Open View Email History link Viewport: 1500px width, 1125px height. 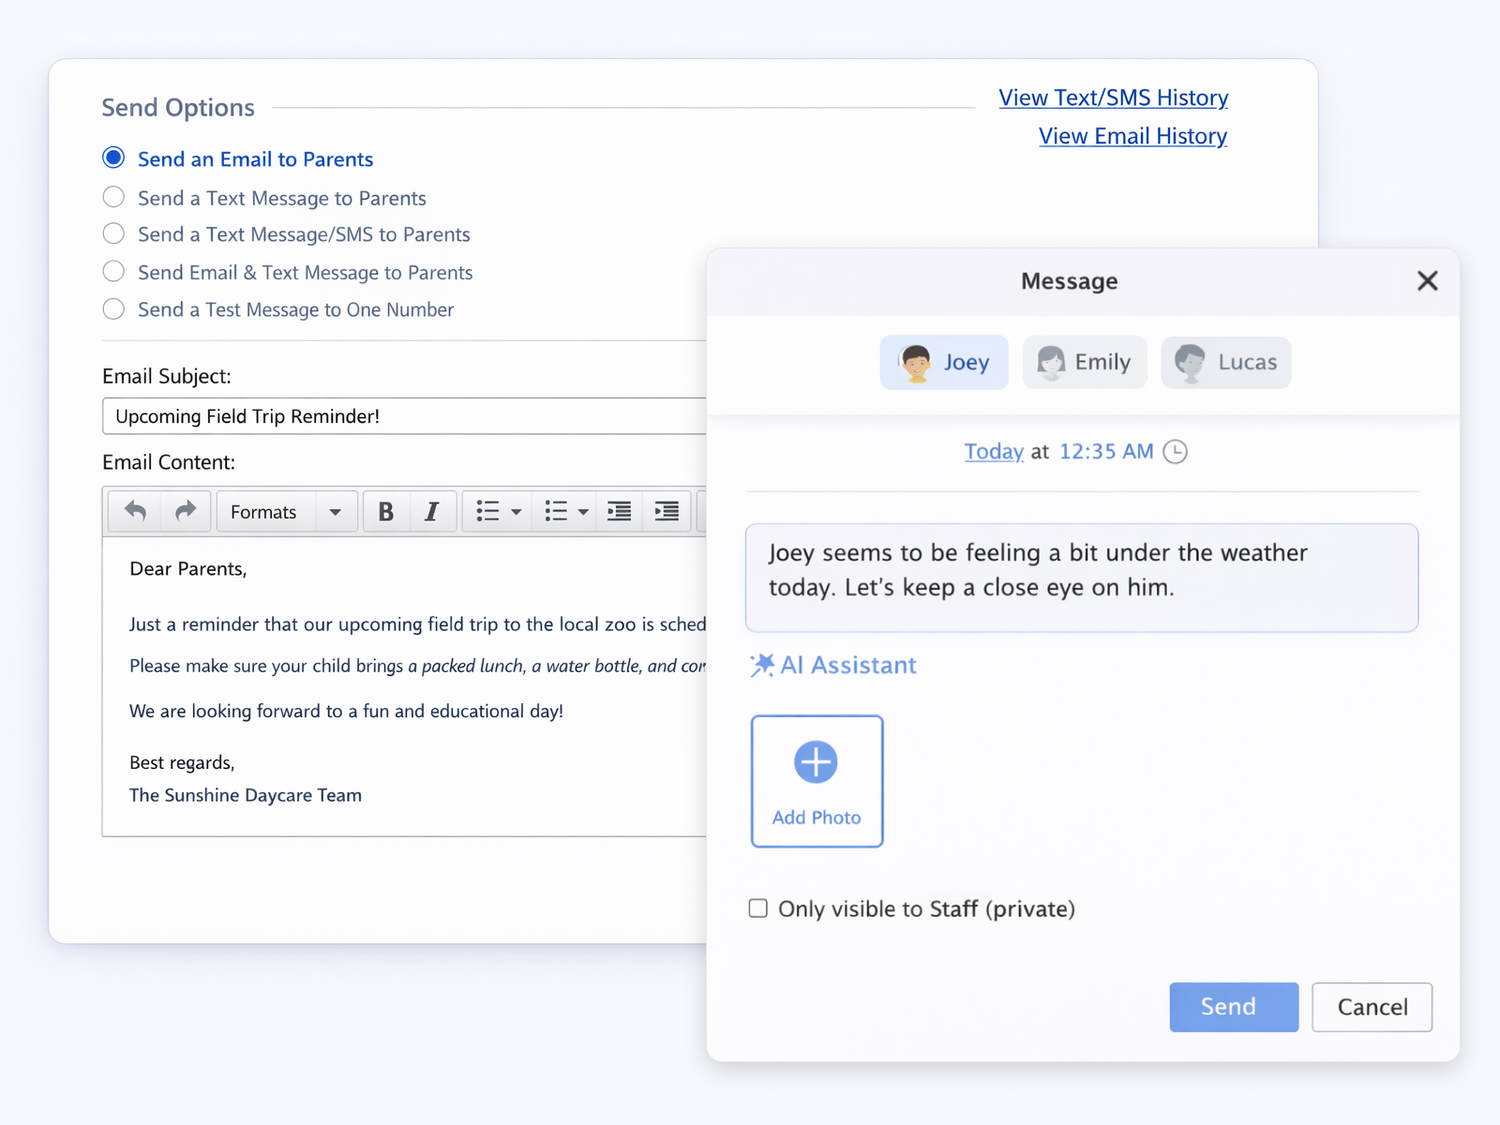pyautogui.click(x=1133, y=135)
